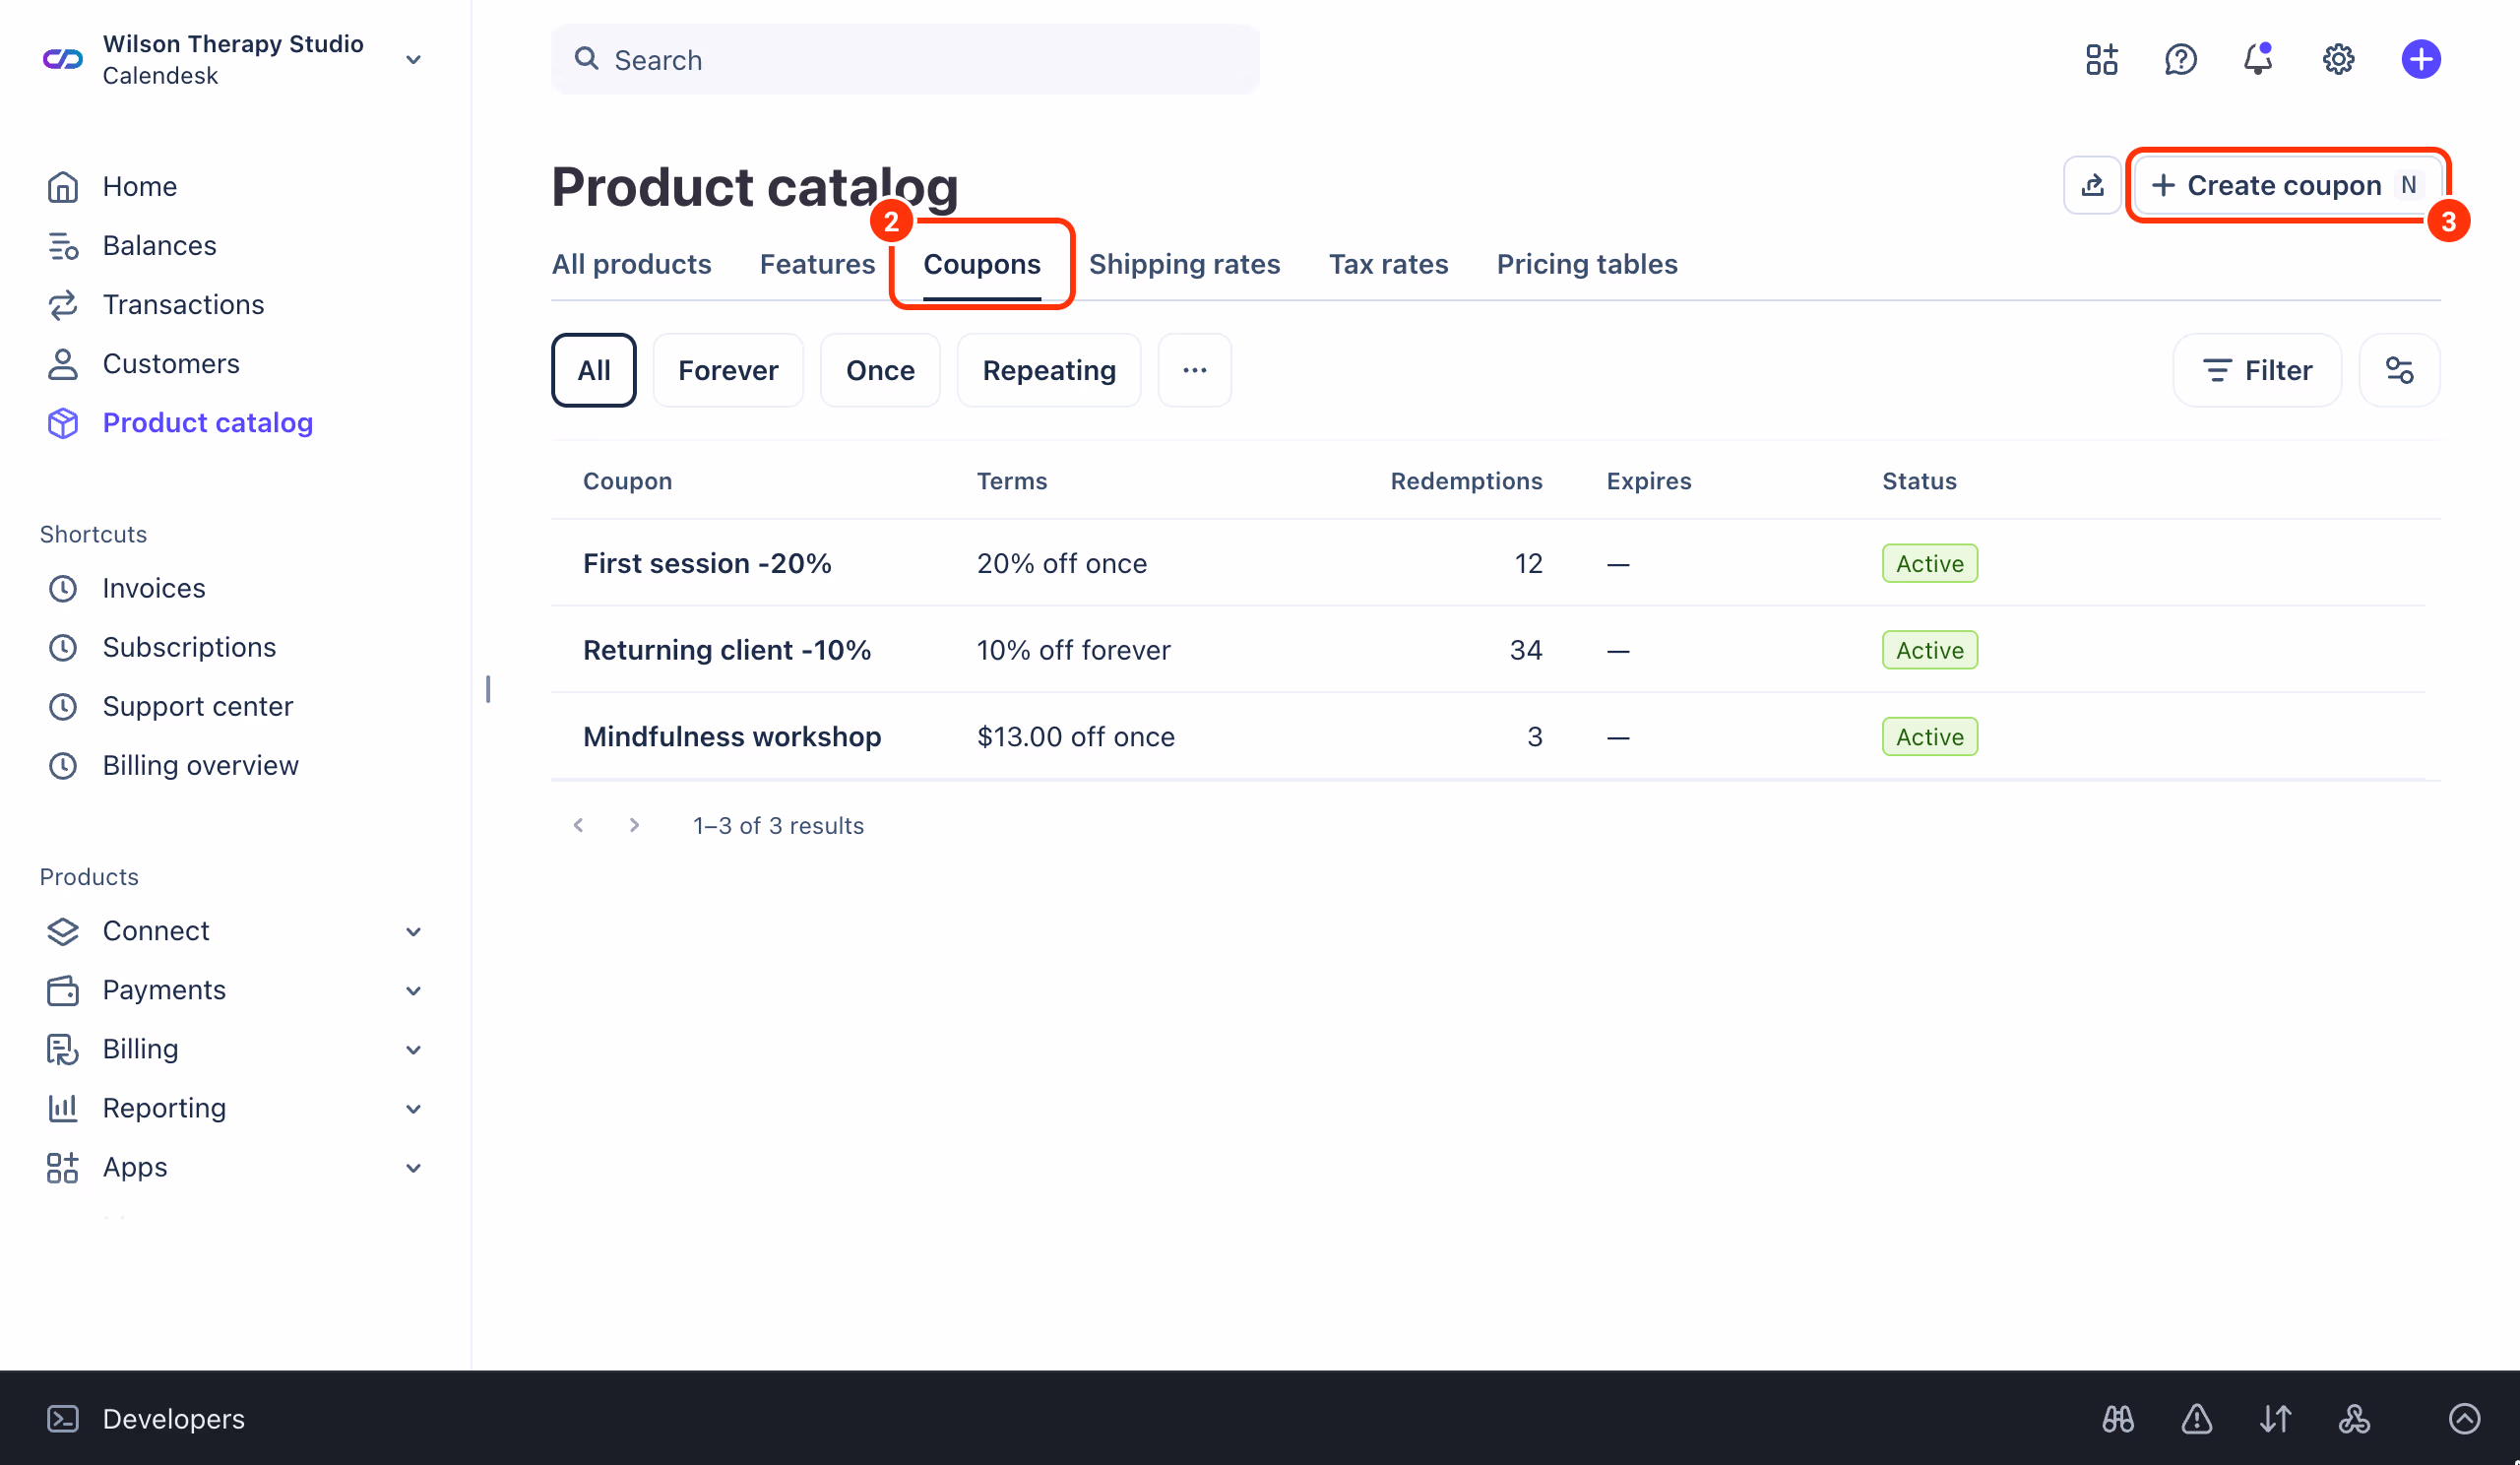This screenshot has height=1465, width=2520.
Task: Click the Filter button
Action: coord(2257,370)
